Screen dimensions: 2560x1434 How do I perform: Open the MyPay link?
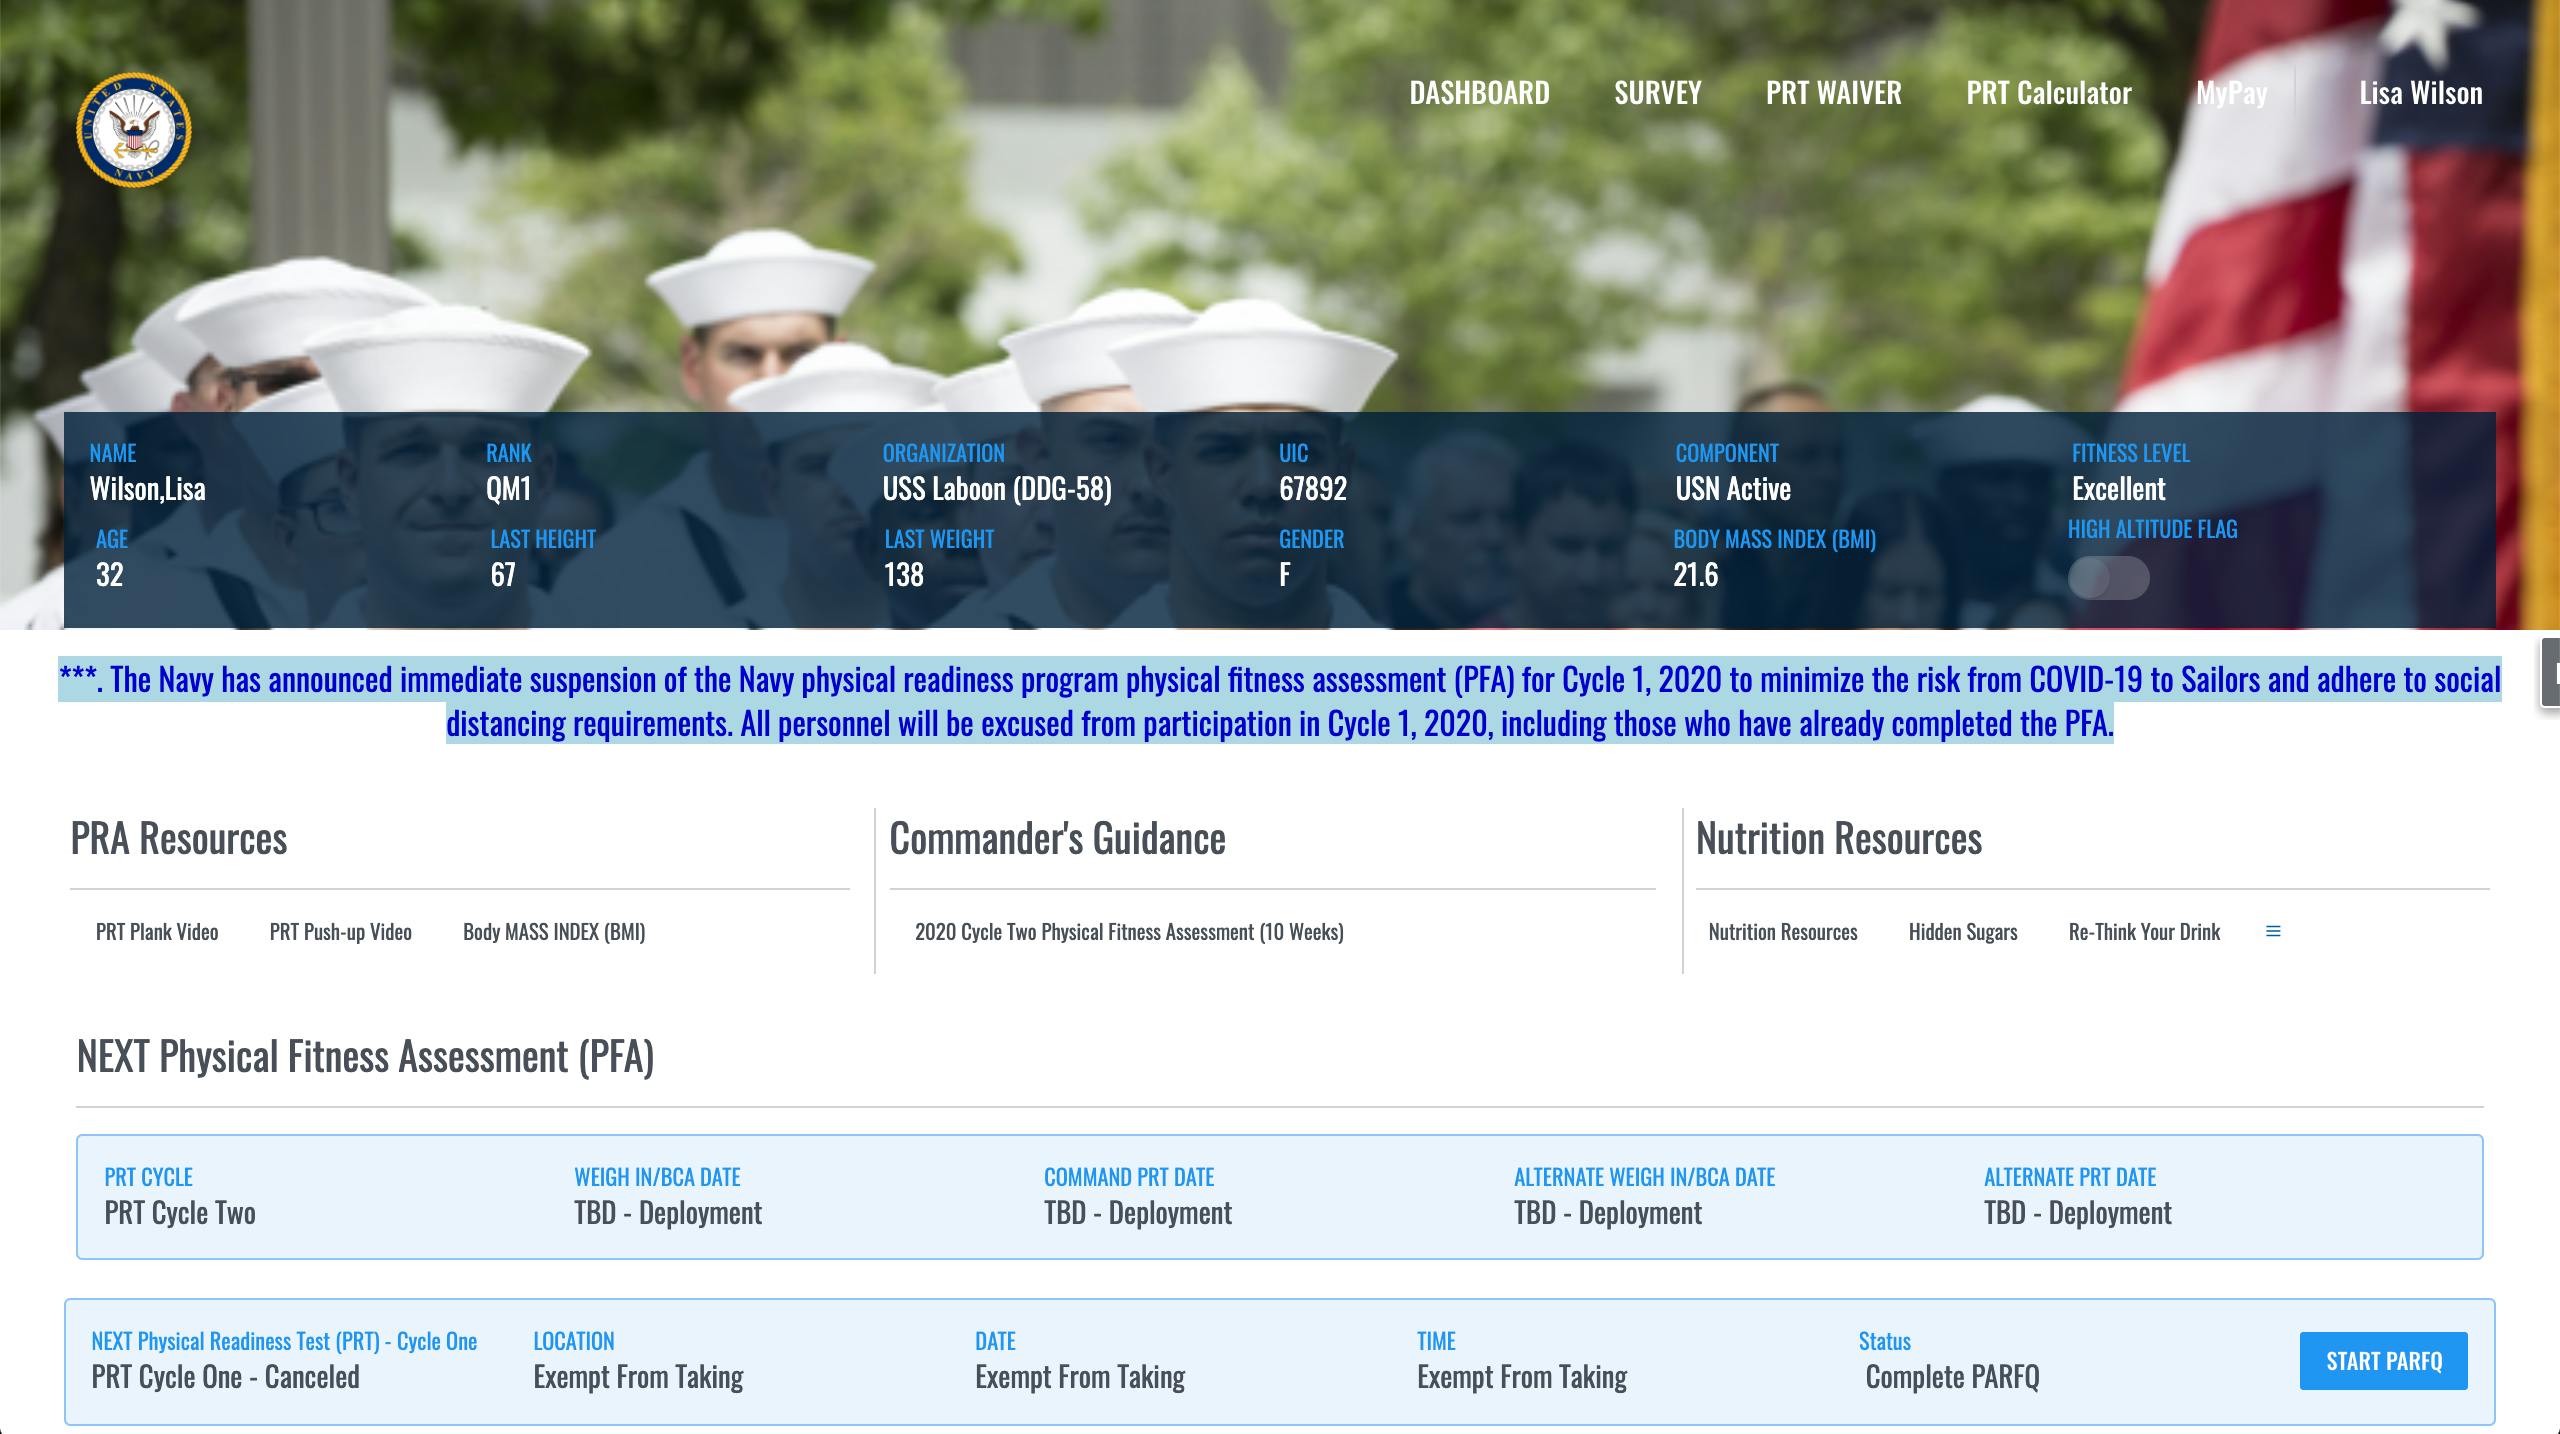click(2231, 93)
